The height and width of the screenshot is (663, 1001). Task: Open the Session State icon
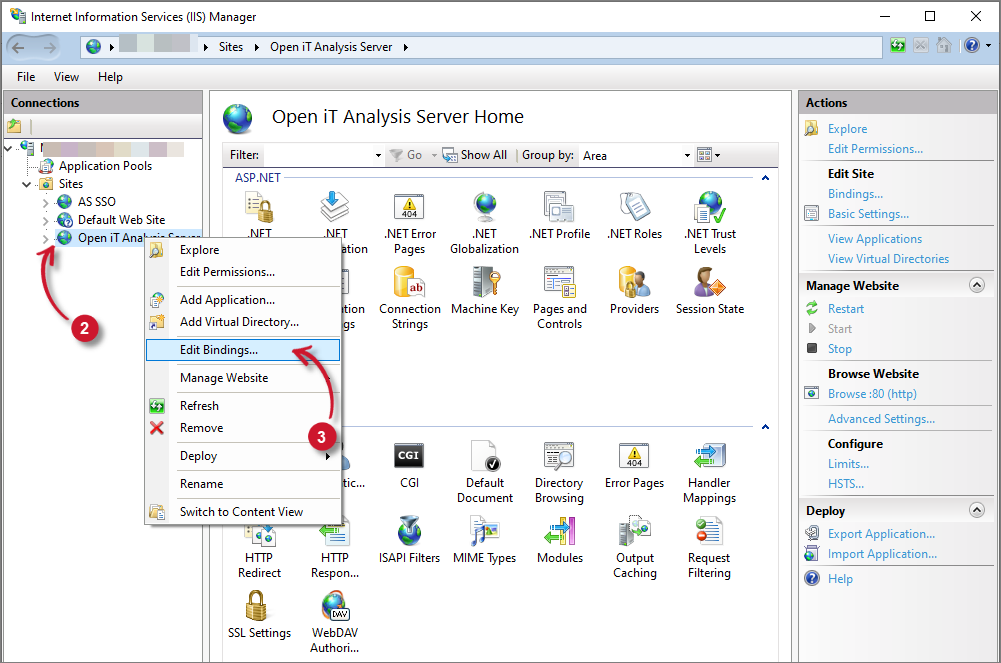(709, 284)
